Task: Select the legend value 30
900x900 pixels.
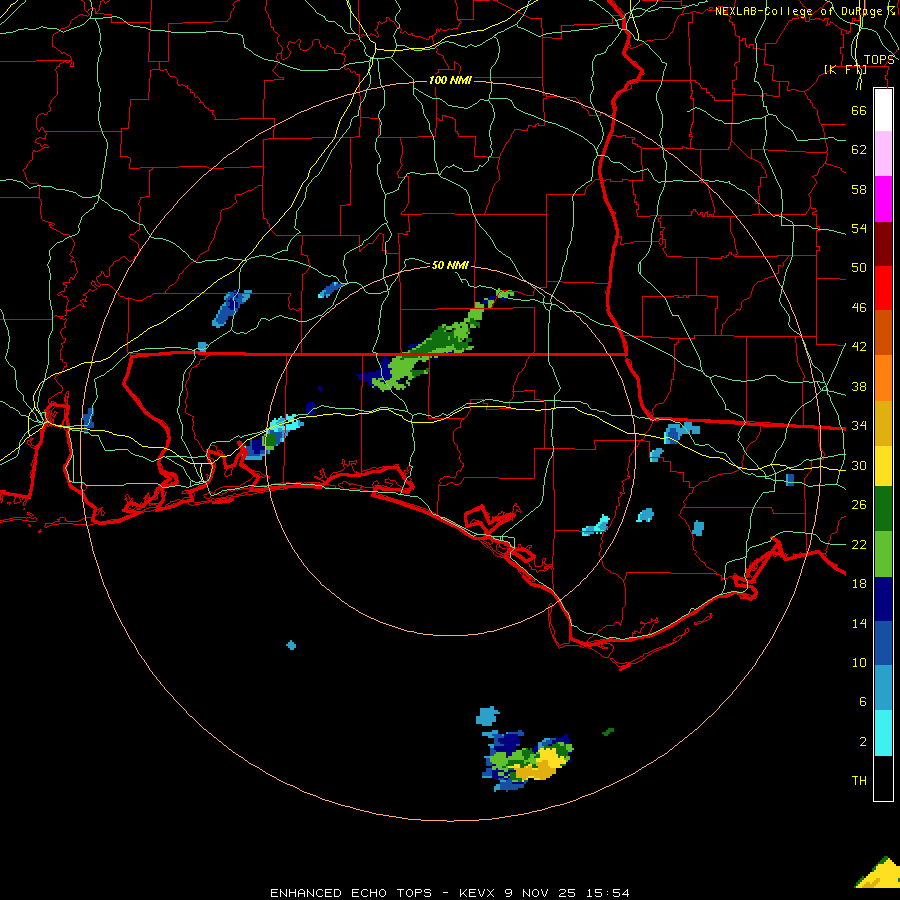Action: click(859, 465)
